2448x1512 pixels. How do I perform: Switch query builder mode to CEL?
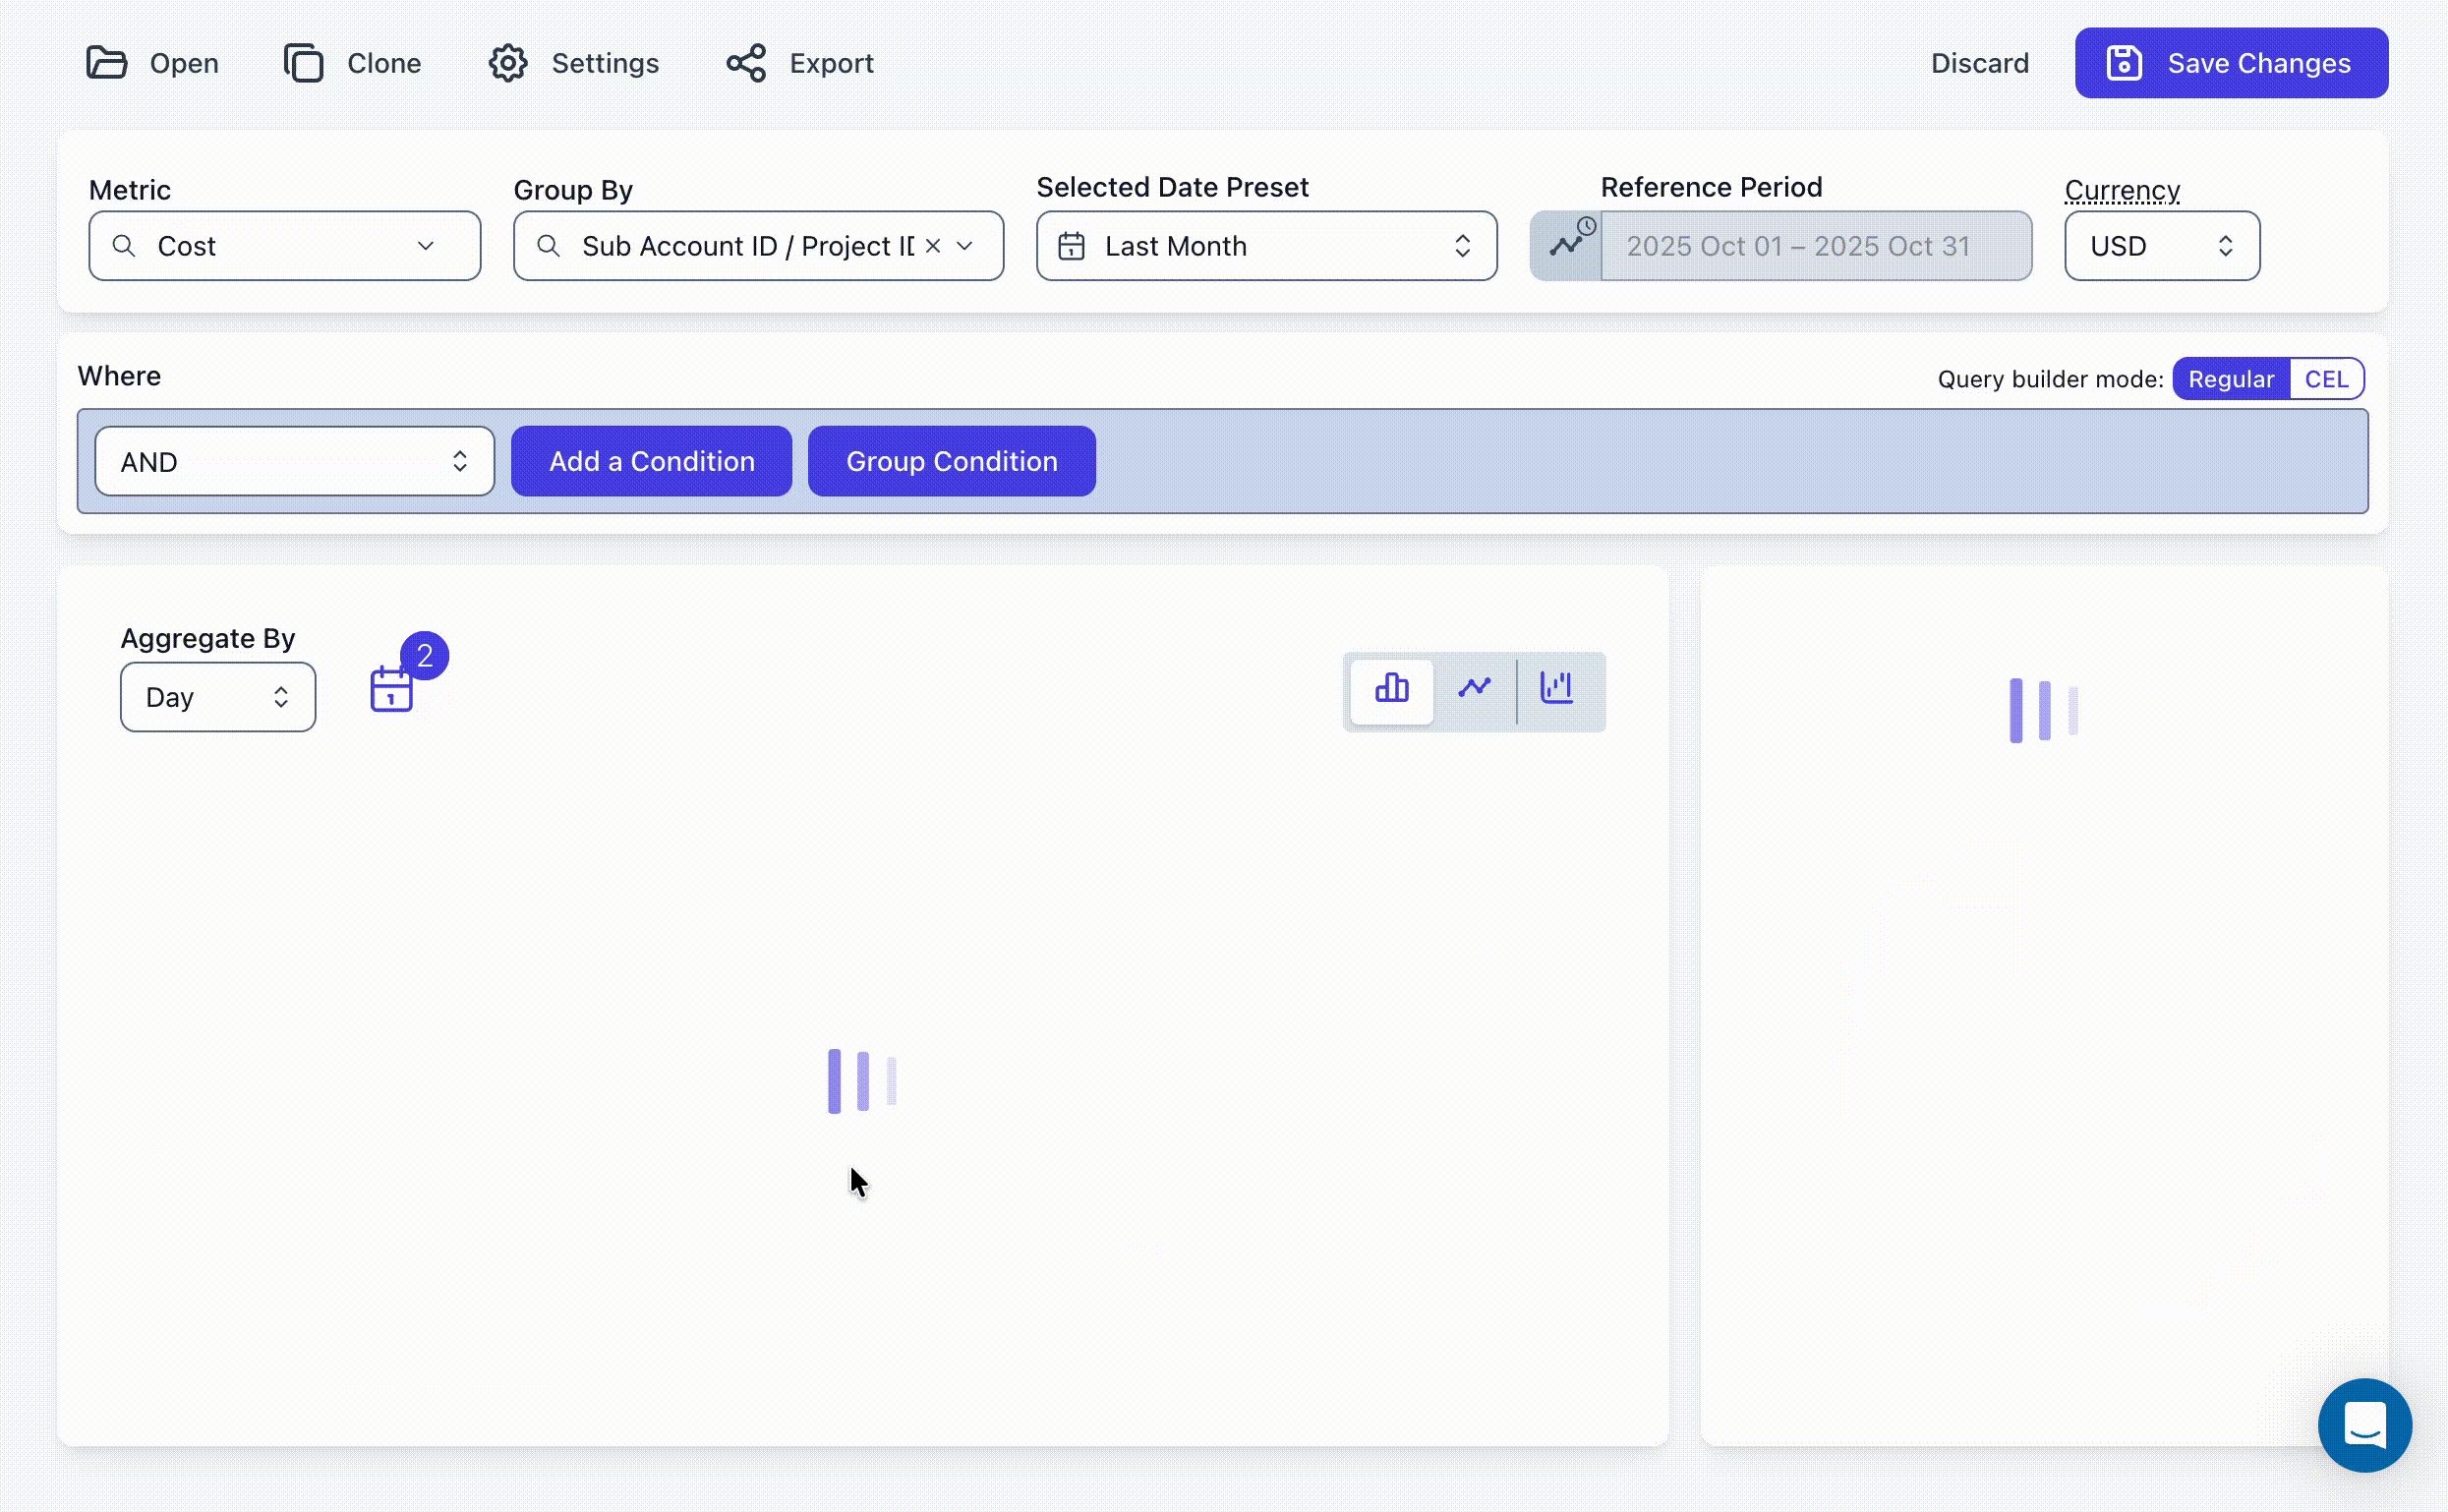[x=2327, y=378]
